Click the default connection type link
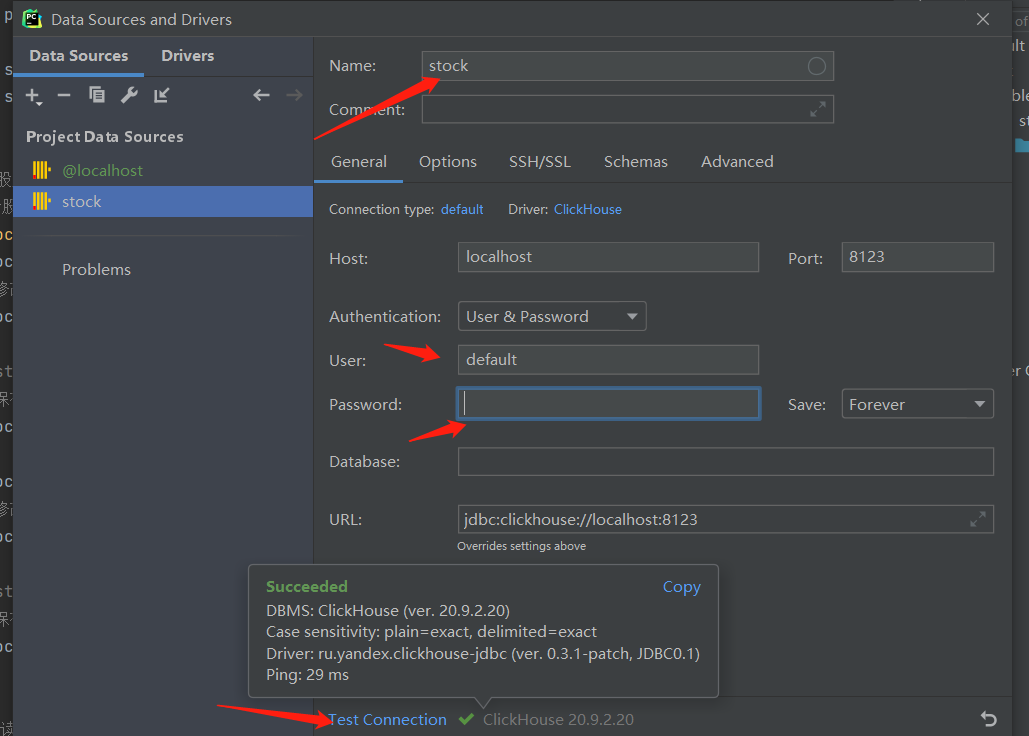The height and width of the screenshot is (736, 1029). tap(462, 209)
